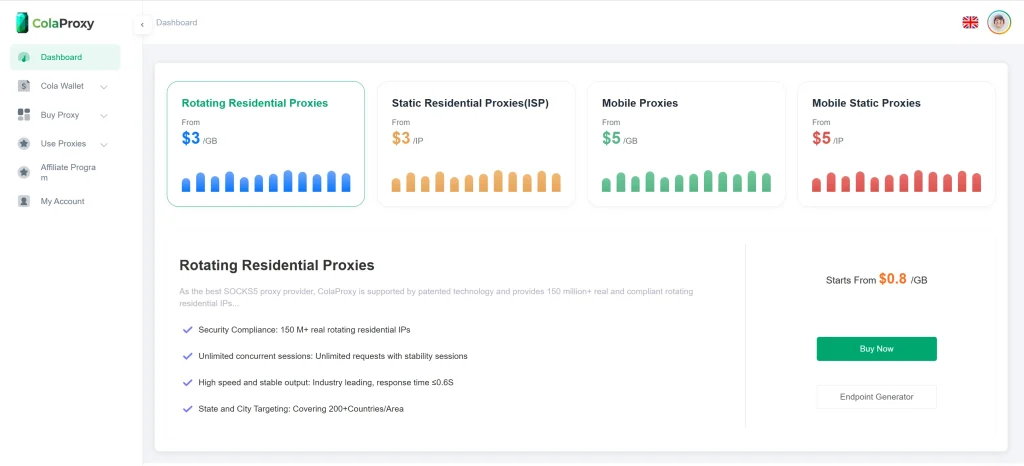Click the checkmark beside Security Compliance
The width and height of the screenshot is (1024, 466).
pyautogui.click(x=187, y=330)
